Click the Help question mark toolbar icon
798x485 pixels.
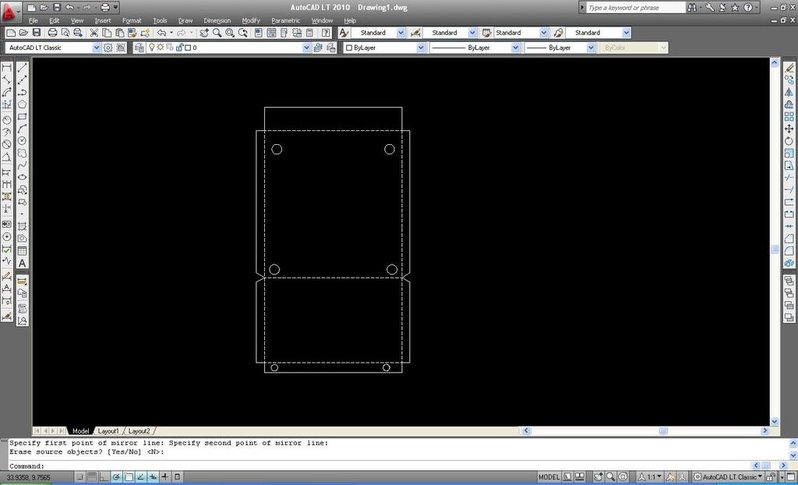[x=326, y=33]
